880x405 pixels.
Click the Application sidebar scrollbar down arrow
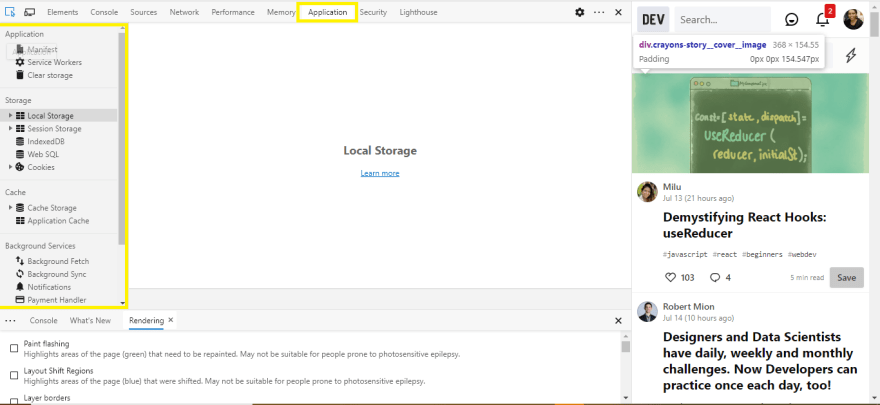[122, 303]
